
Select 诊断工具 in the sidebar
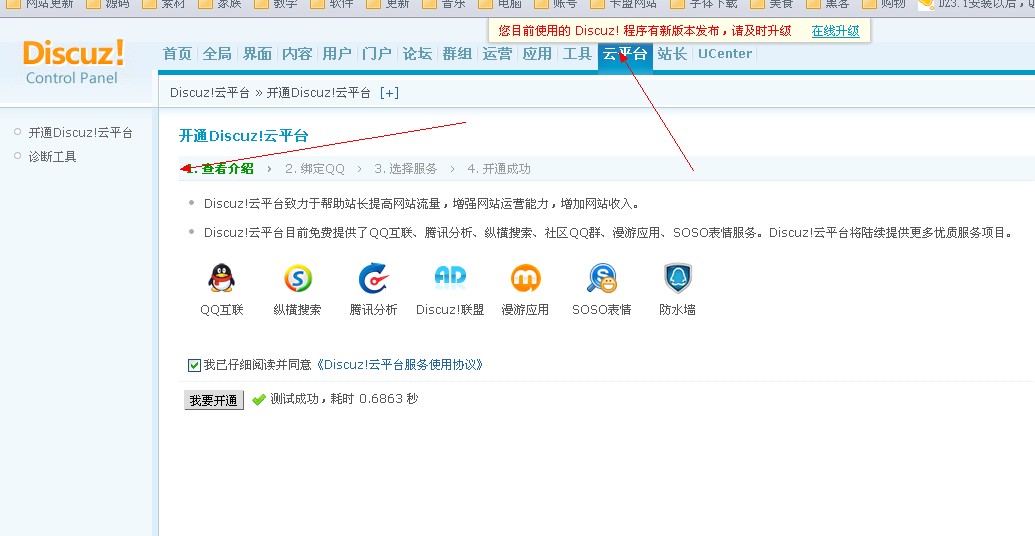pos(53,157)
